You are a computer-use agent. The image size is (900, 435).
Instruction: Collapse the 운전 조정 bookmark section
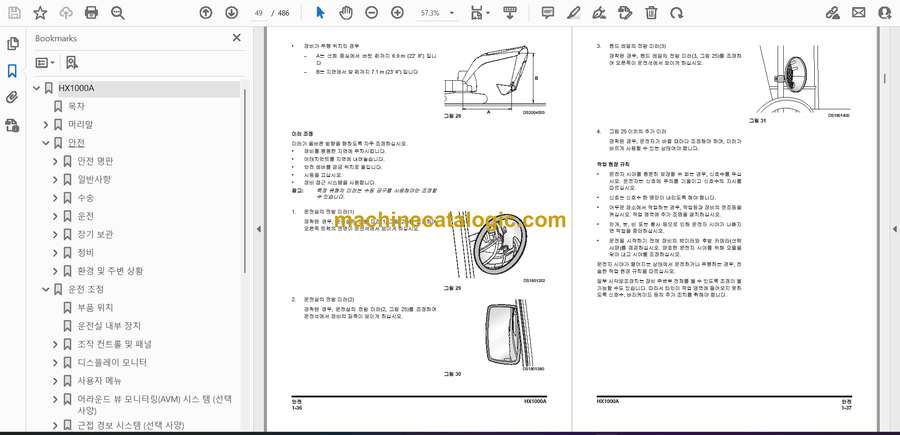point(46,290)
